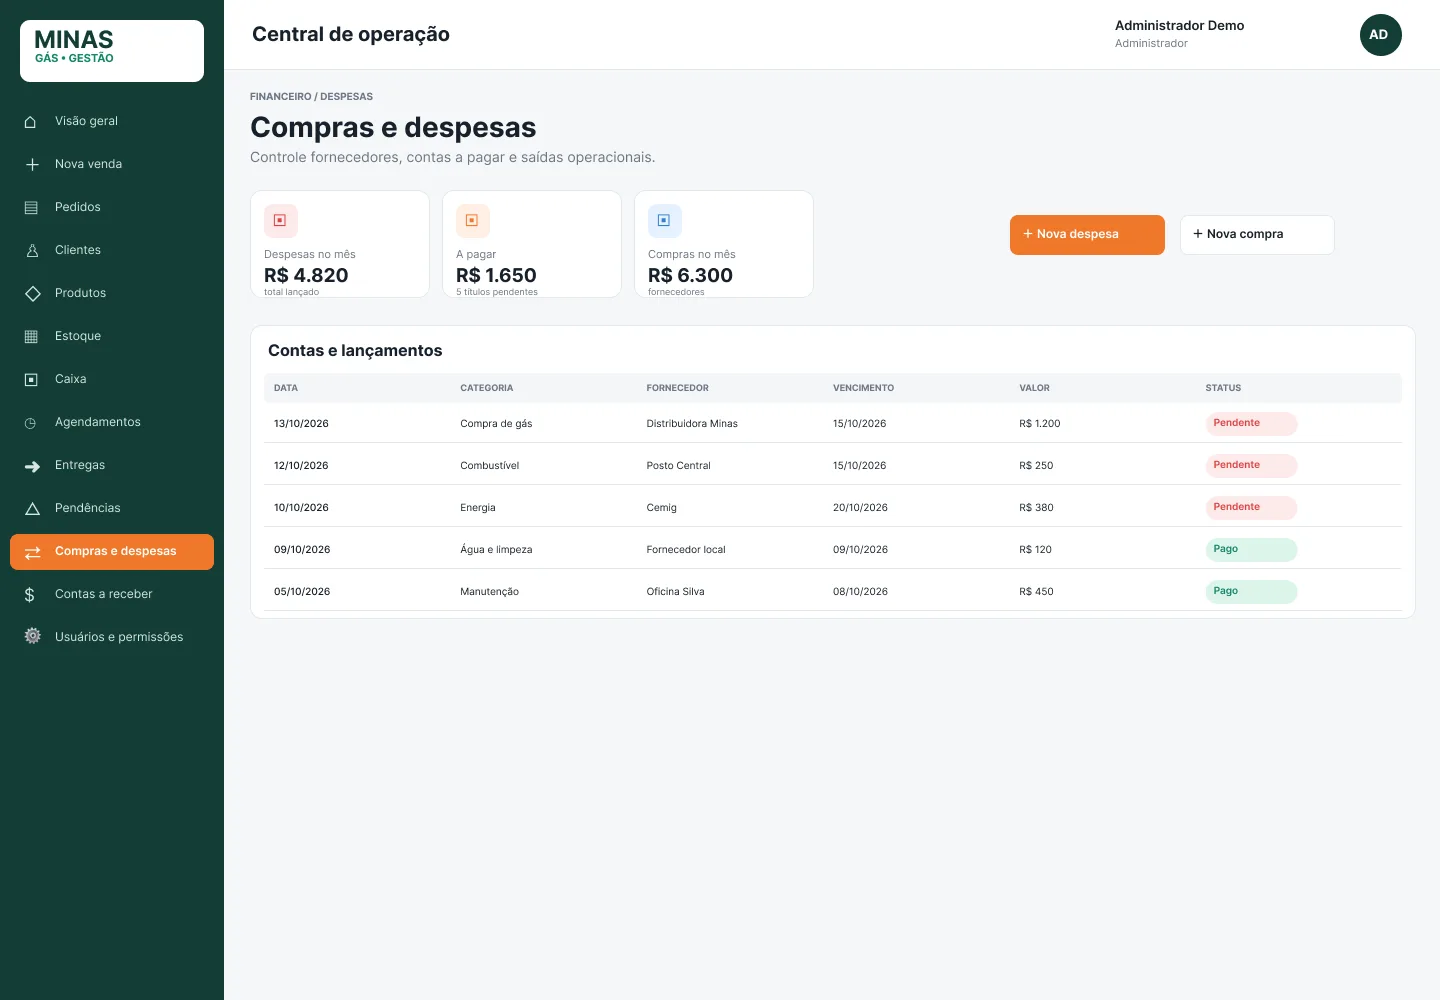The height and width of the screenshot is (1000, 1440).
Task: Click the dollar icon beside Contas a receber
Action: pos(30,595)
